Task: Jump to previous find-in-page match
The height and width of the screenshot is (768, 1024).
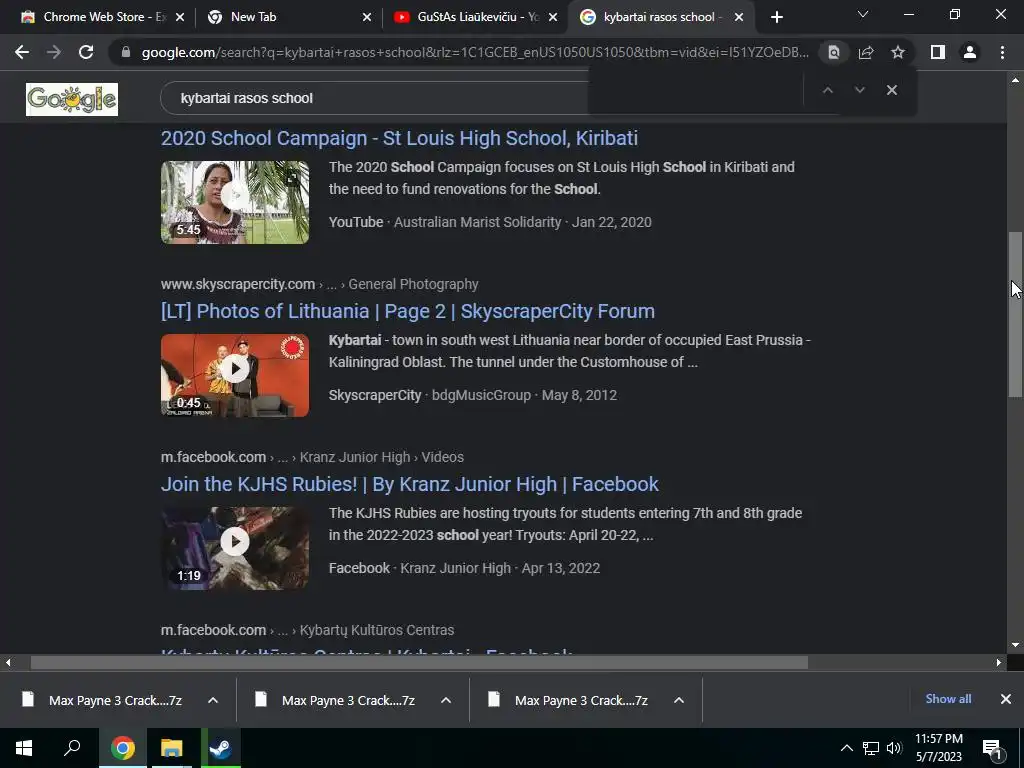Action: pos(827,90)
